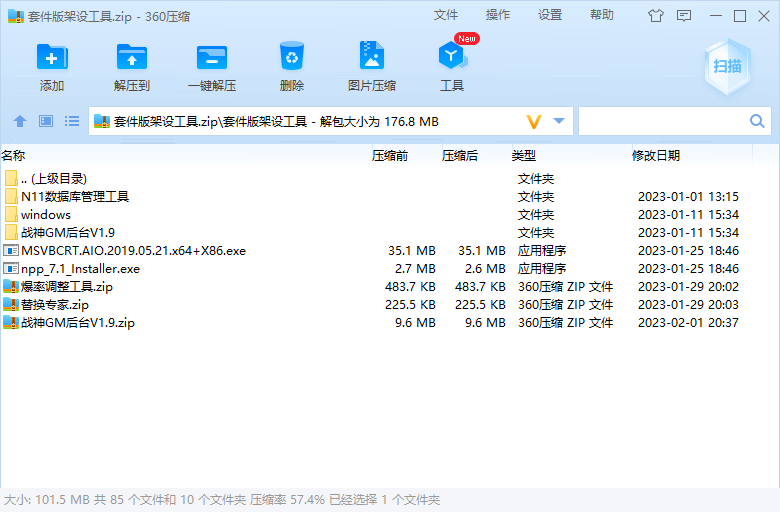Open the feedback message icon in the title bar
Viewport: 780px width, 512px height.
point(684,16)
